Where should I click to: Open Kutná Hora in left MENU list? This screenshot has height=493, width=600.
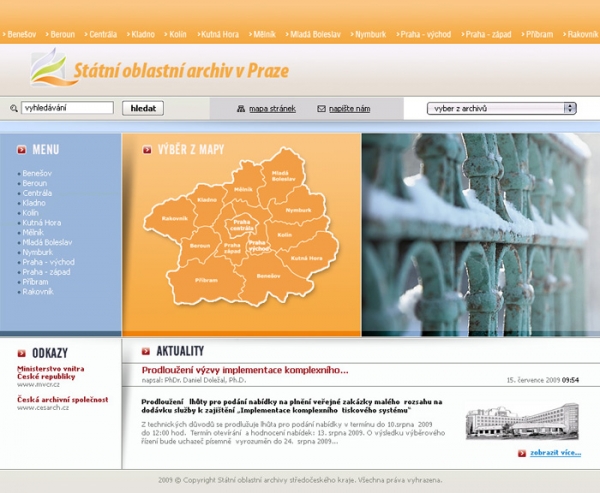(42, 223)
